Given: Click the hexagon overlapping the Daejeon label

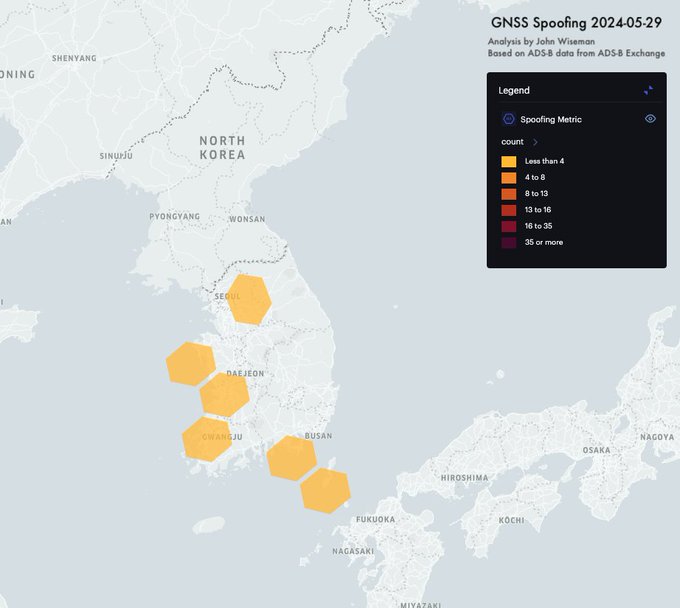Looking at the screenshot, I should pos(225,394).
